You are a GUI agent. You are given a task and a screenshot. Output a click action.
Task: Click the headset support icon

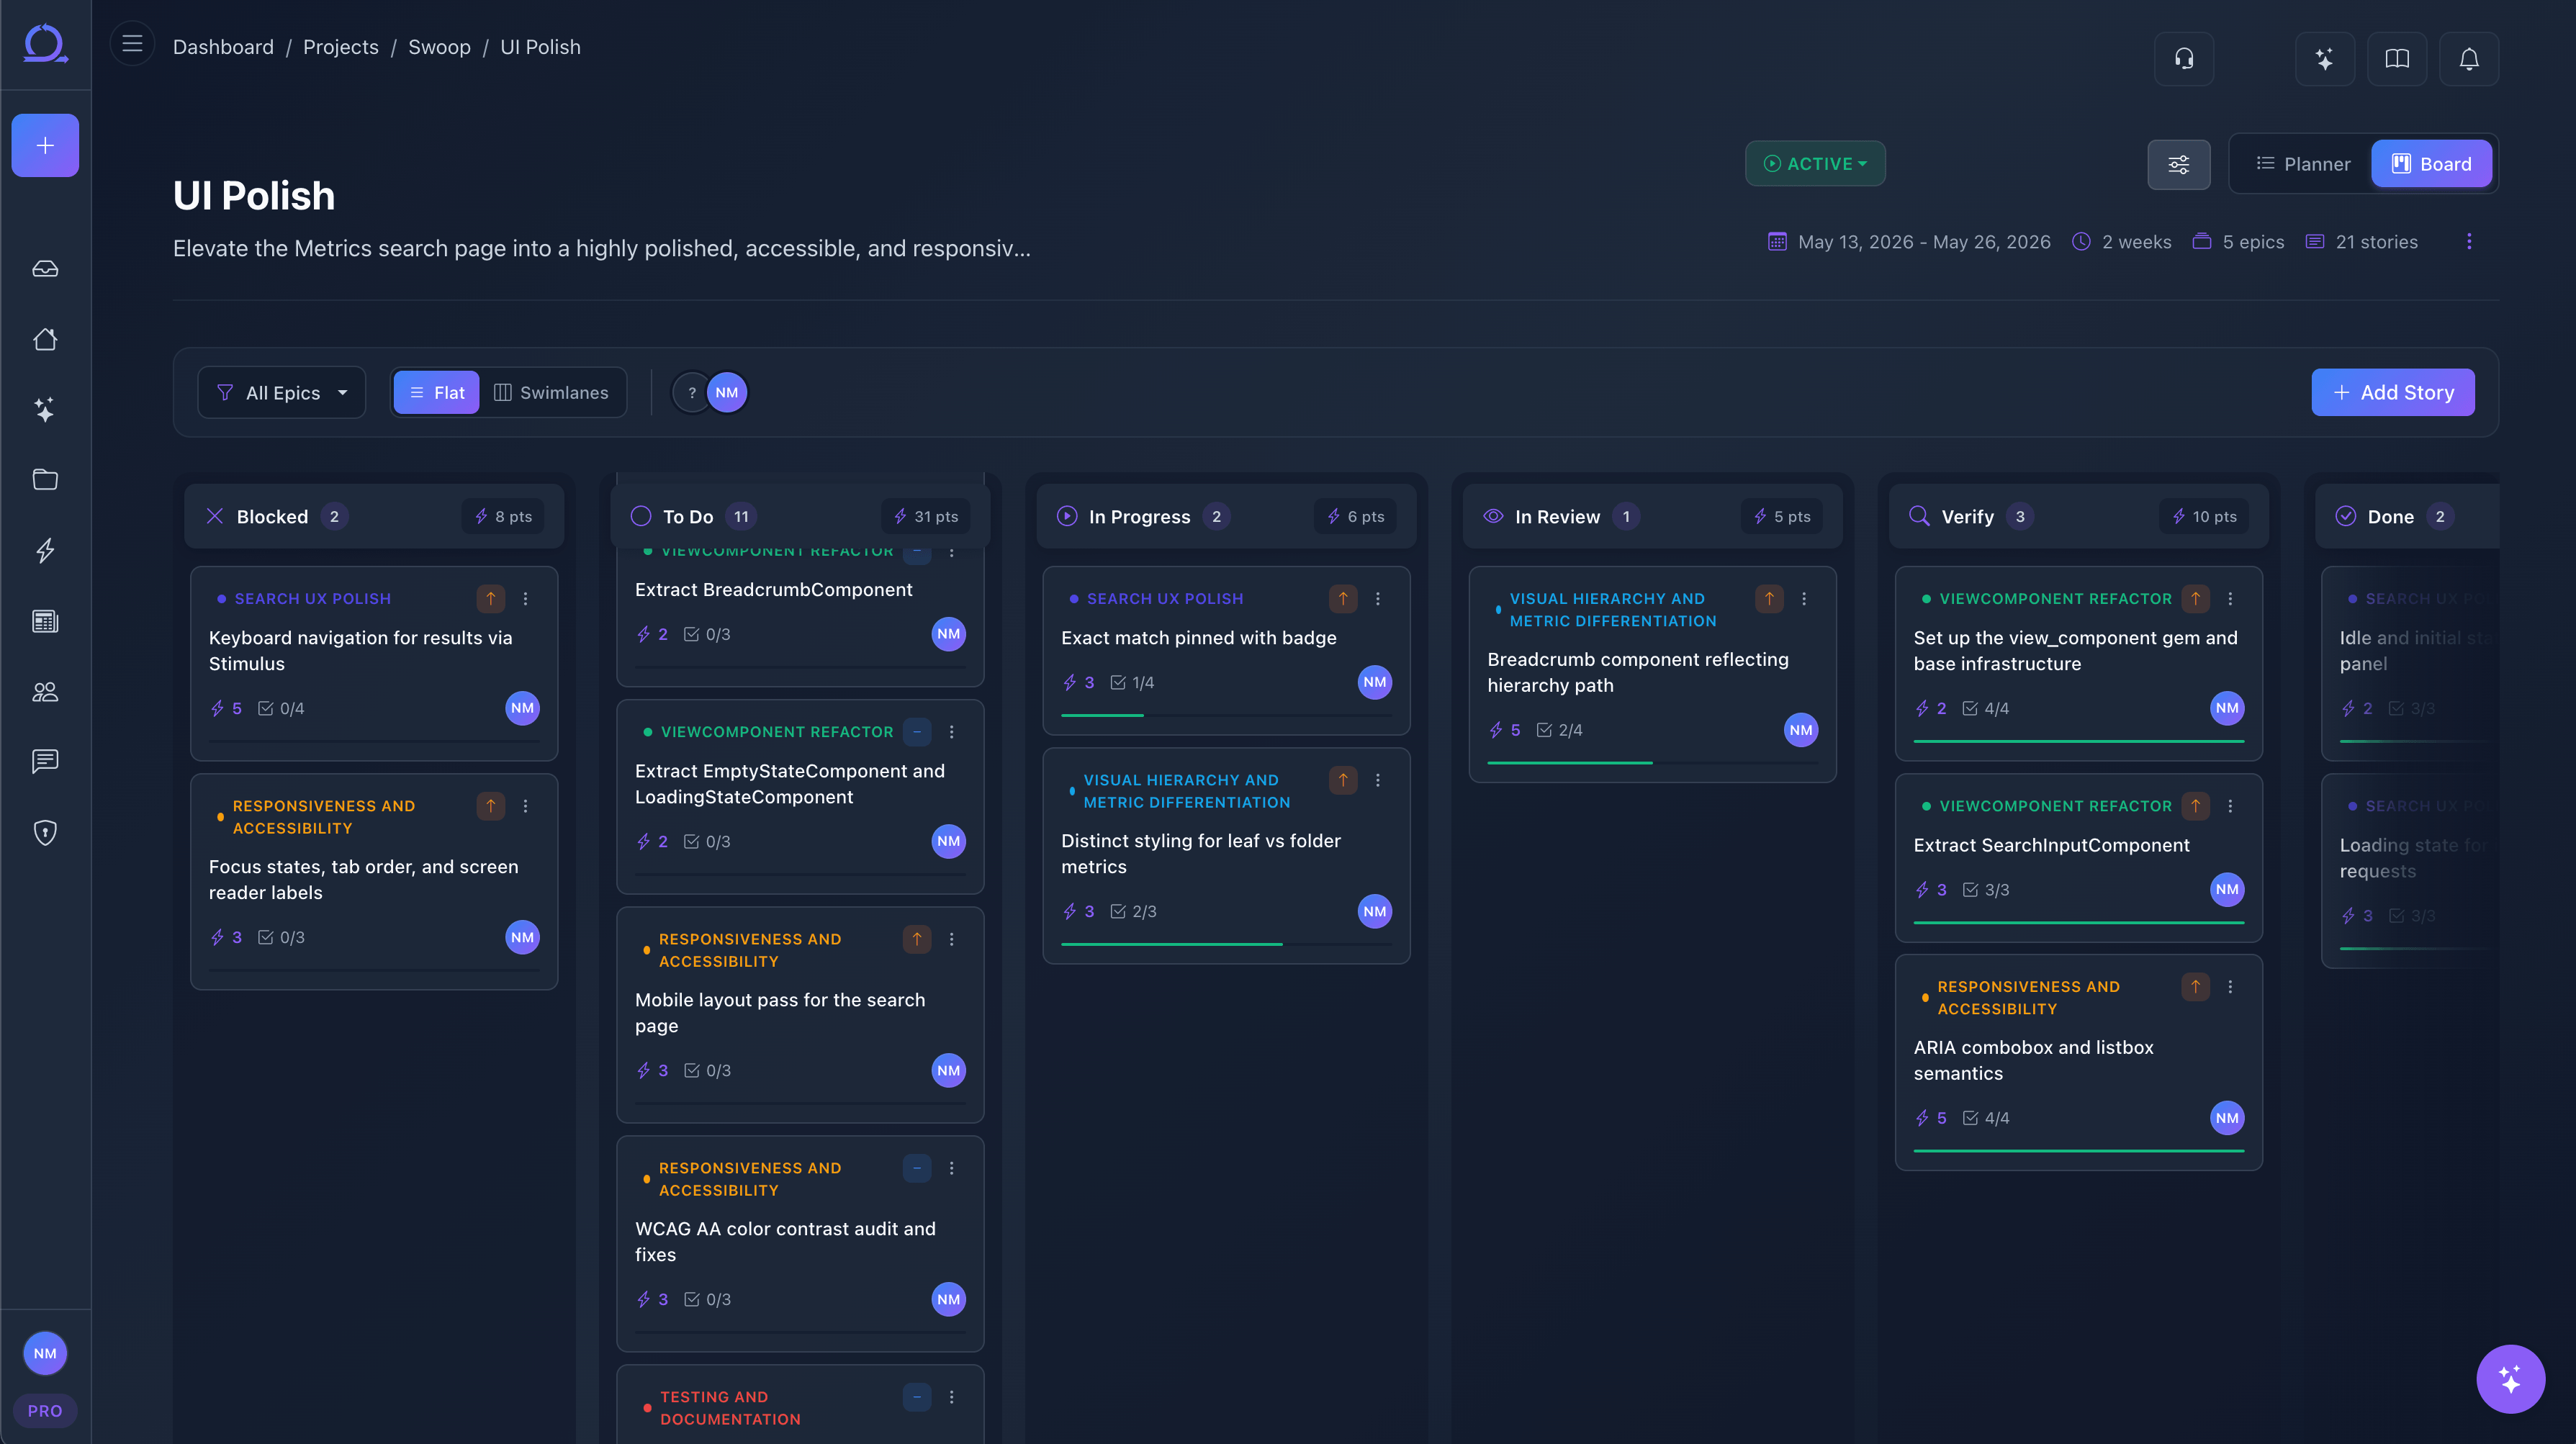[x=2184, y=59]
